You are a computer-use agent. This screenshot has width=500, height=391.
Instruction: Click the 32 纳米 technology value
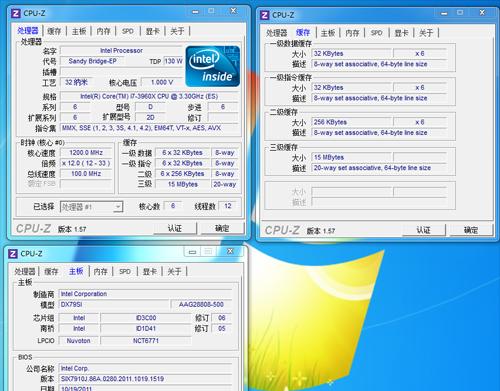pyautogui.click(x=76, y=82)
